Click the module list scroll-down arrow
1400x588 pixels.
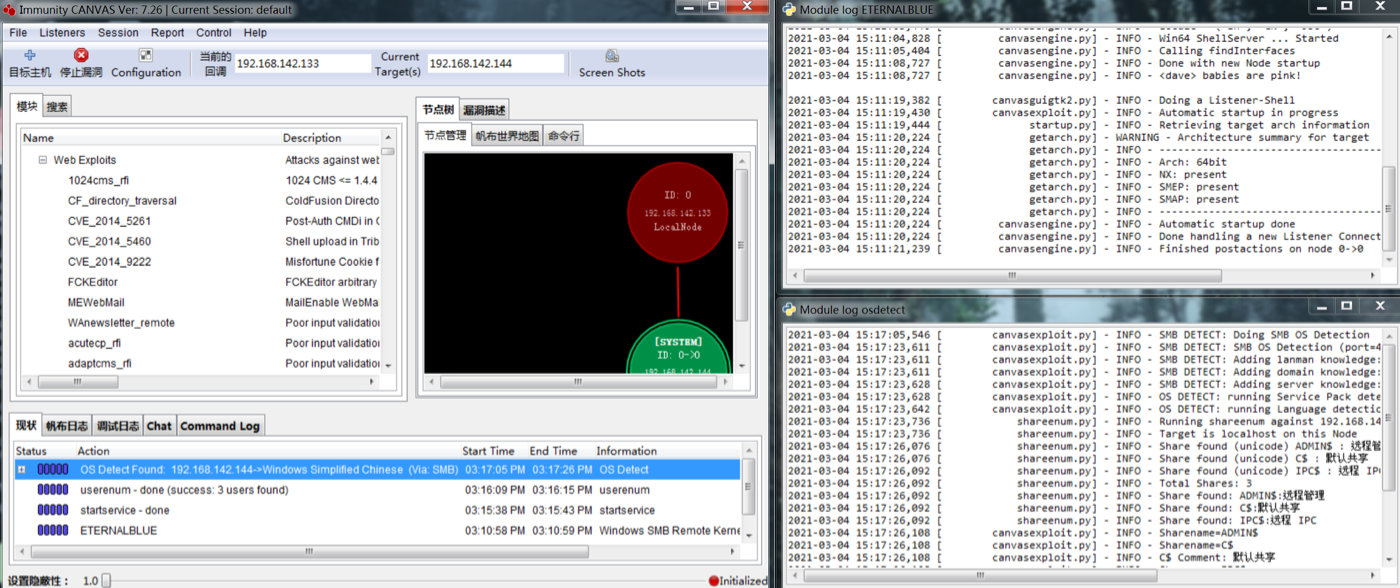(x=388, y=365)
